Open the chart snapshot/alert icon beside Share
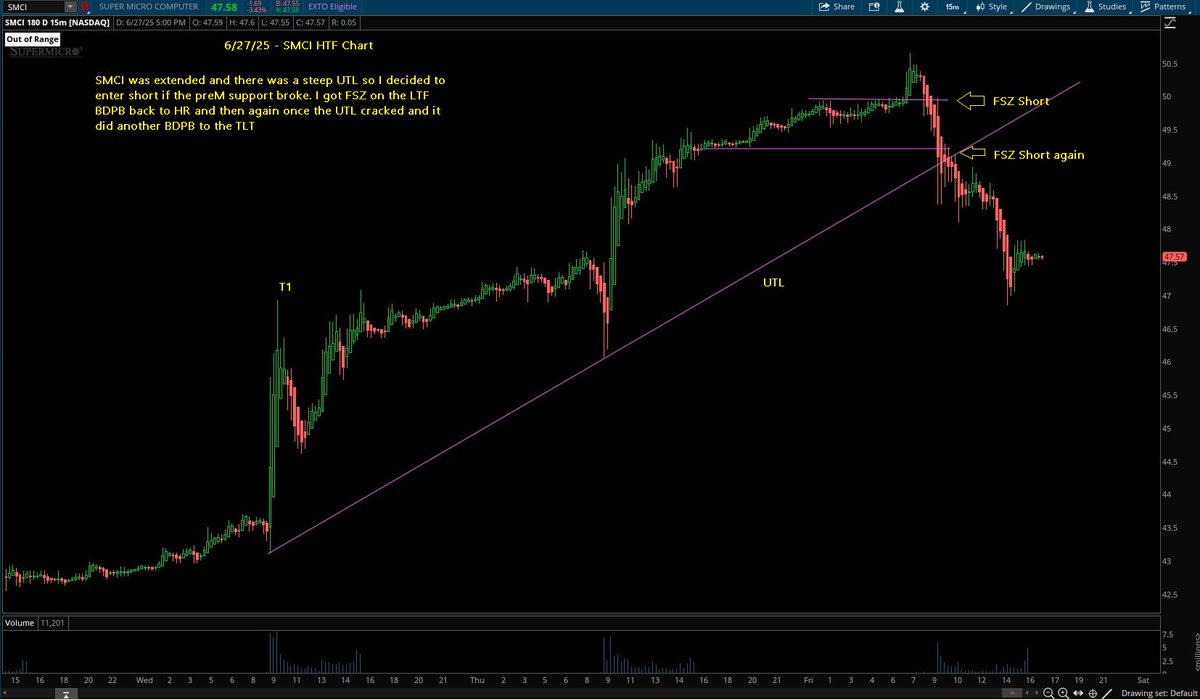The image size is (1200, 699). 873,7
